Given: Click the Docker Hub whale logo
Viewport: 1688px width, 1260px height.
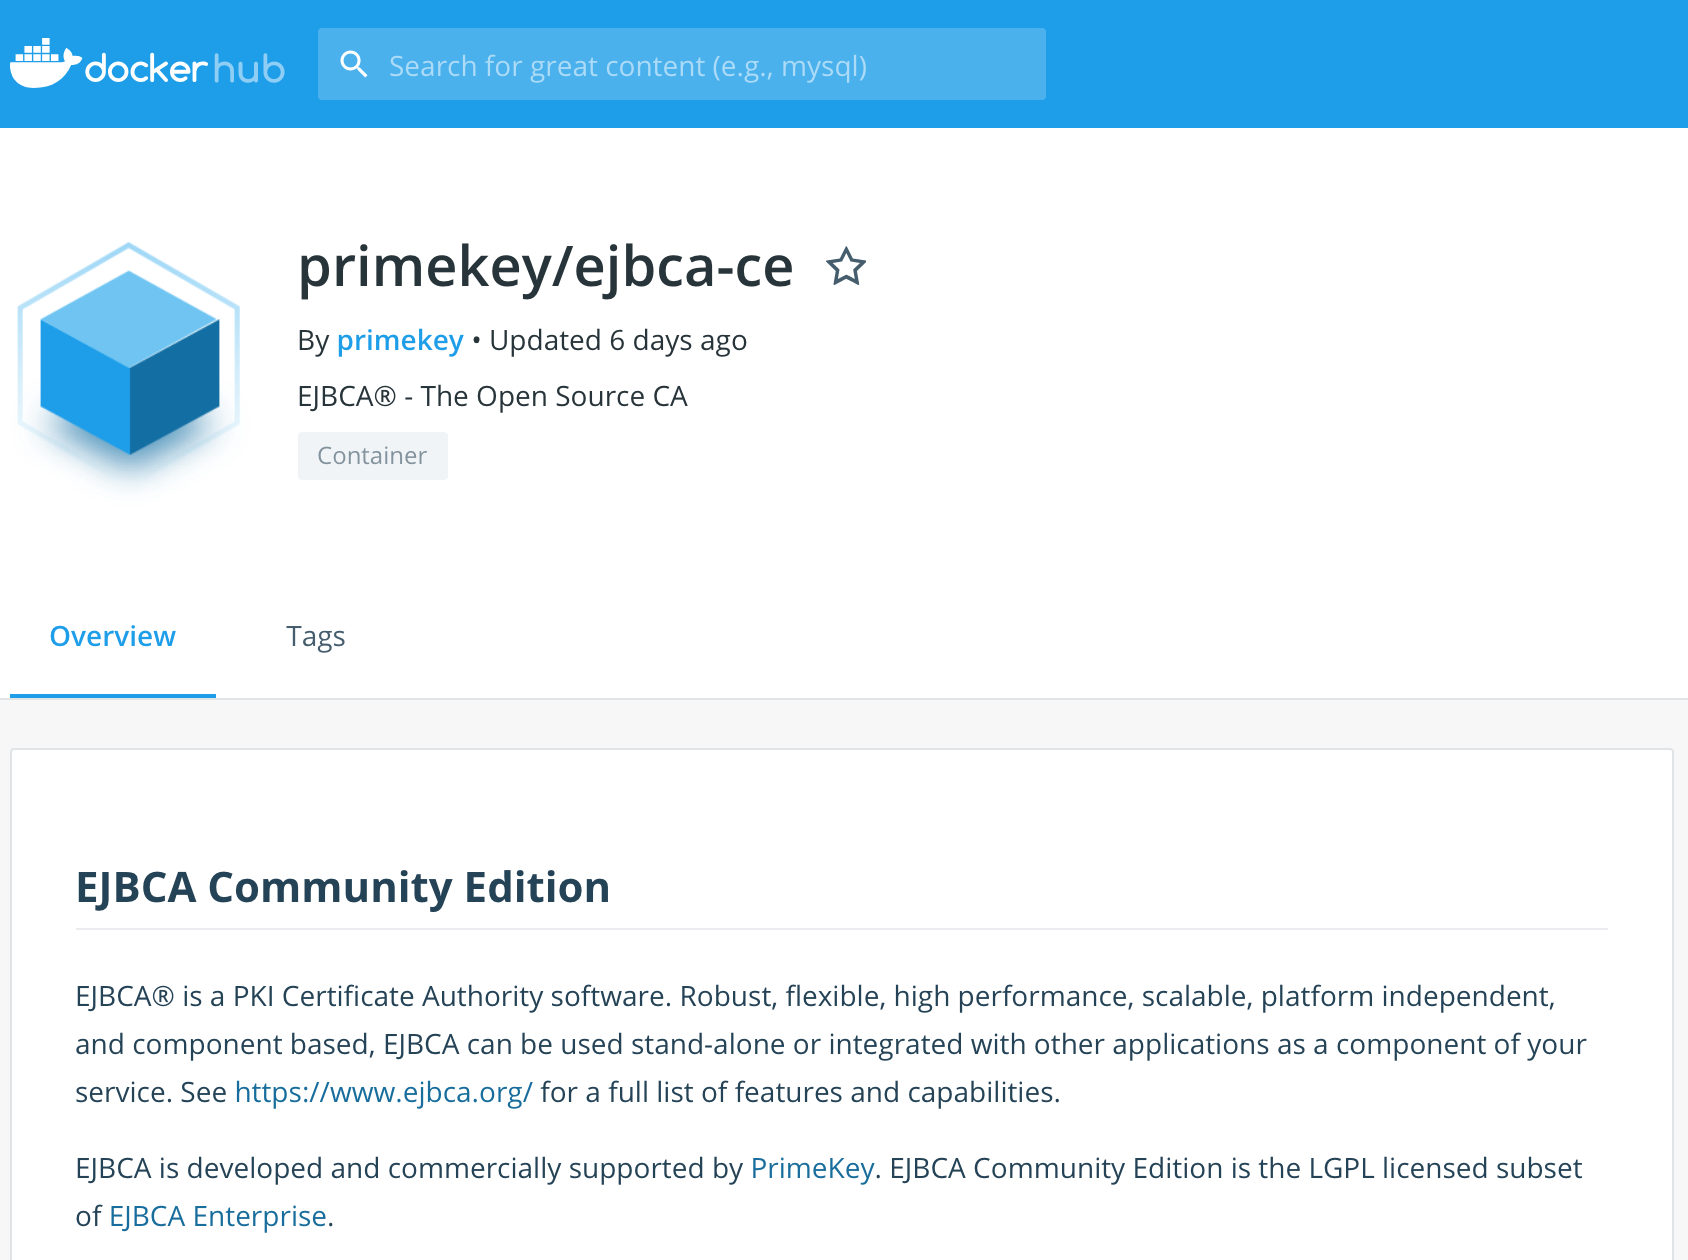Looking at the screenshot, I should coord(44,62).
